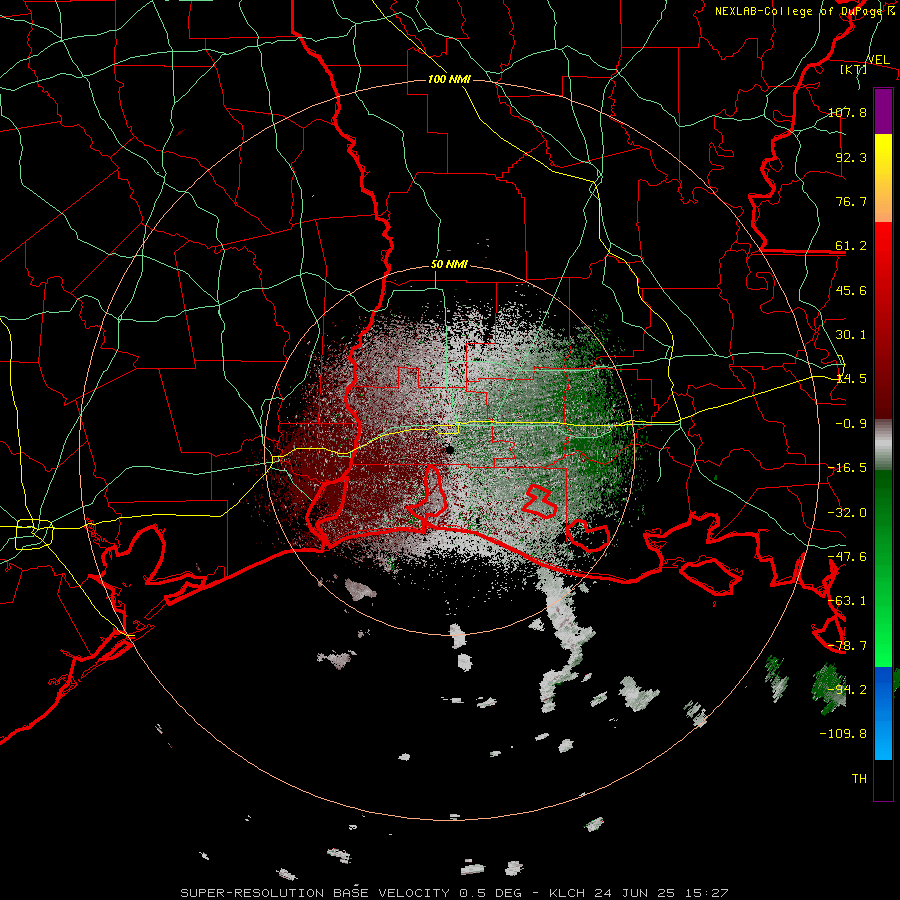The image size is (900, 900).
Task: Click the -94.2 value on velocity scale
Action: (847, 690)
